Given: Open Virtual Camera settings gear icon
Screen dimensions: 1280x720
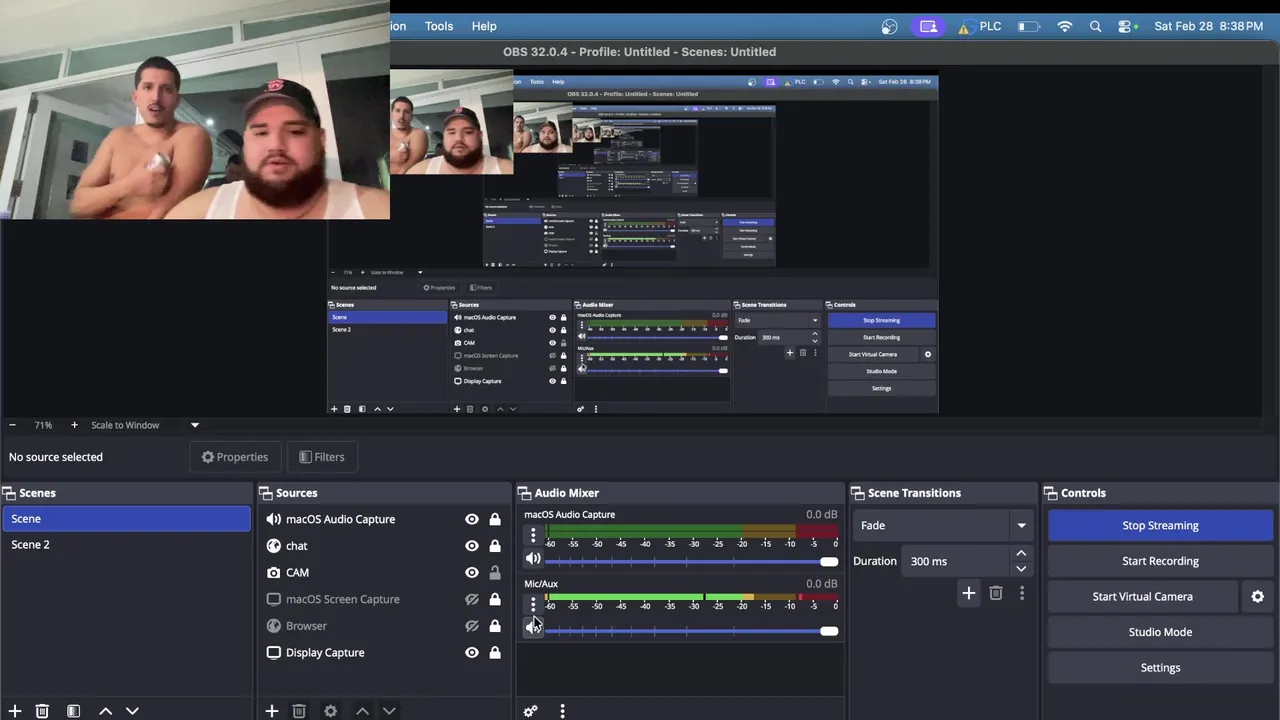Looking at the screenshot, I should (1258, 597).
